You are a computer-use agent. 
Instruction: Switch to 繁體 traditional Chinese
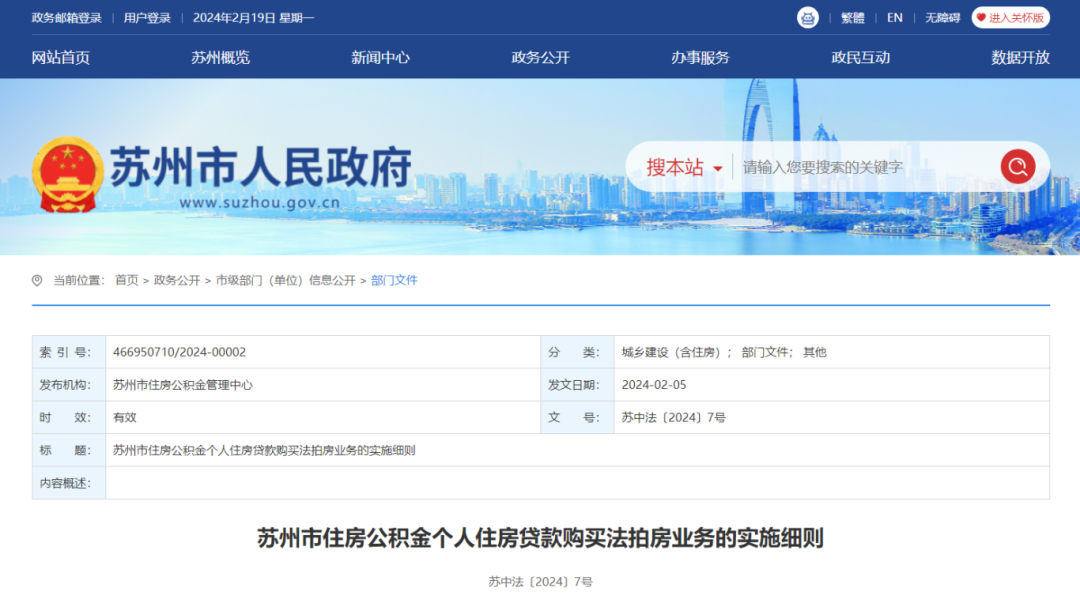point(852,18)
